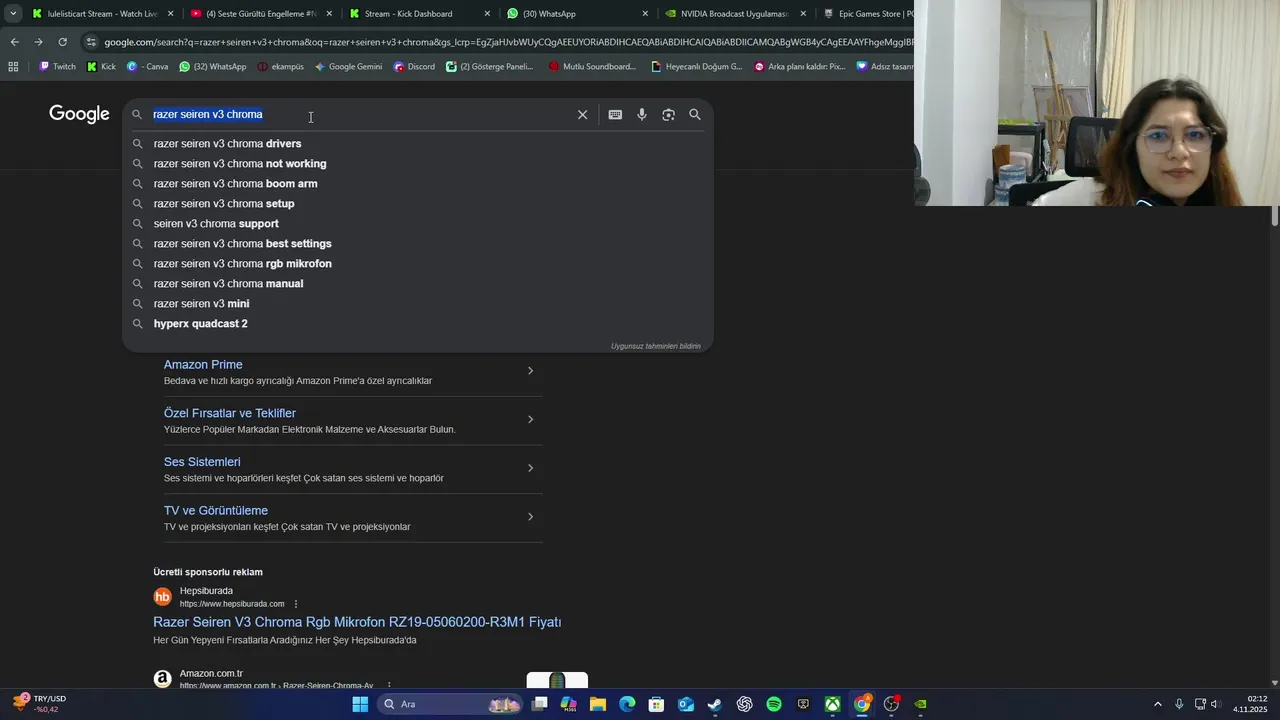Open Microsoft Edge from taskbar
Viewport: 1280px width, 720px height.
click(x=627, y=704)
